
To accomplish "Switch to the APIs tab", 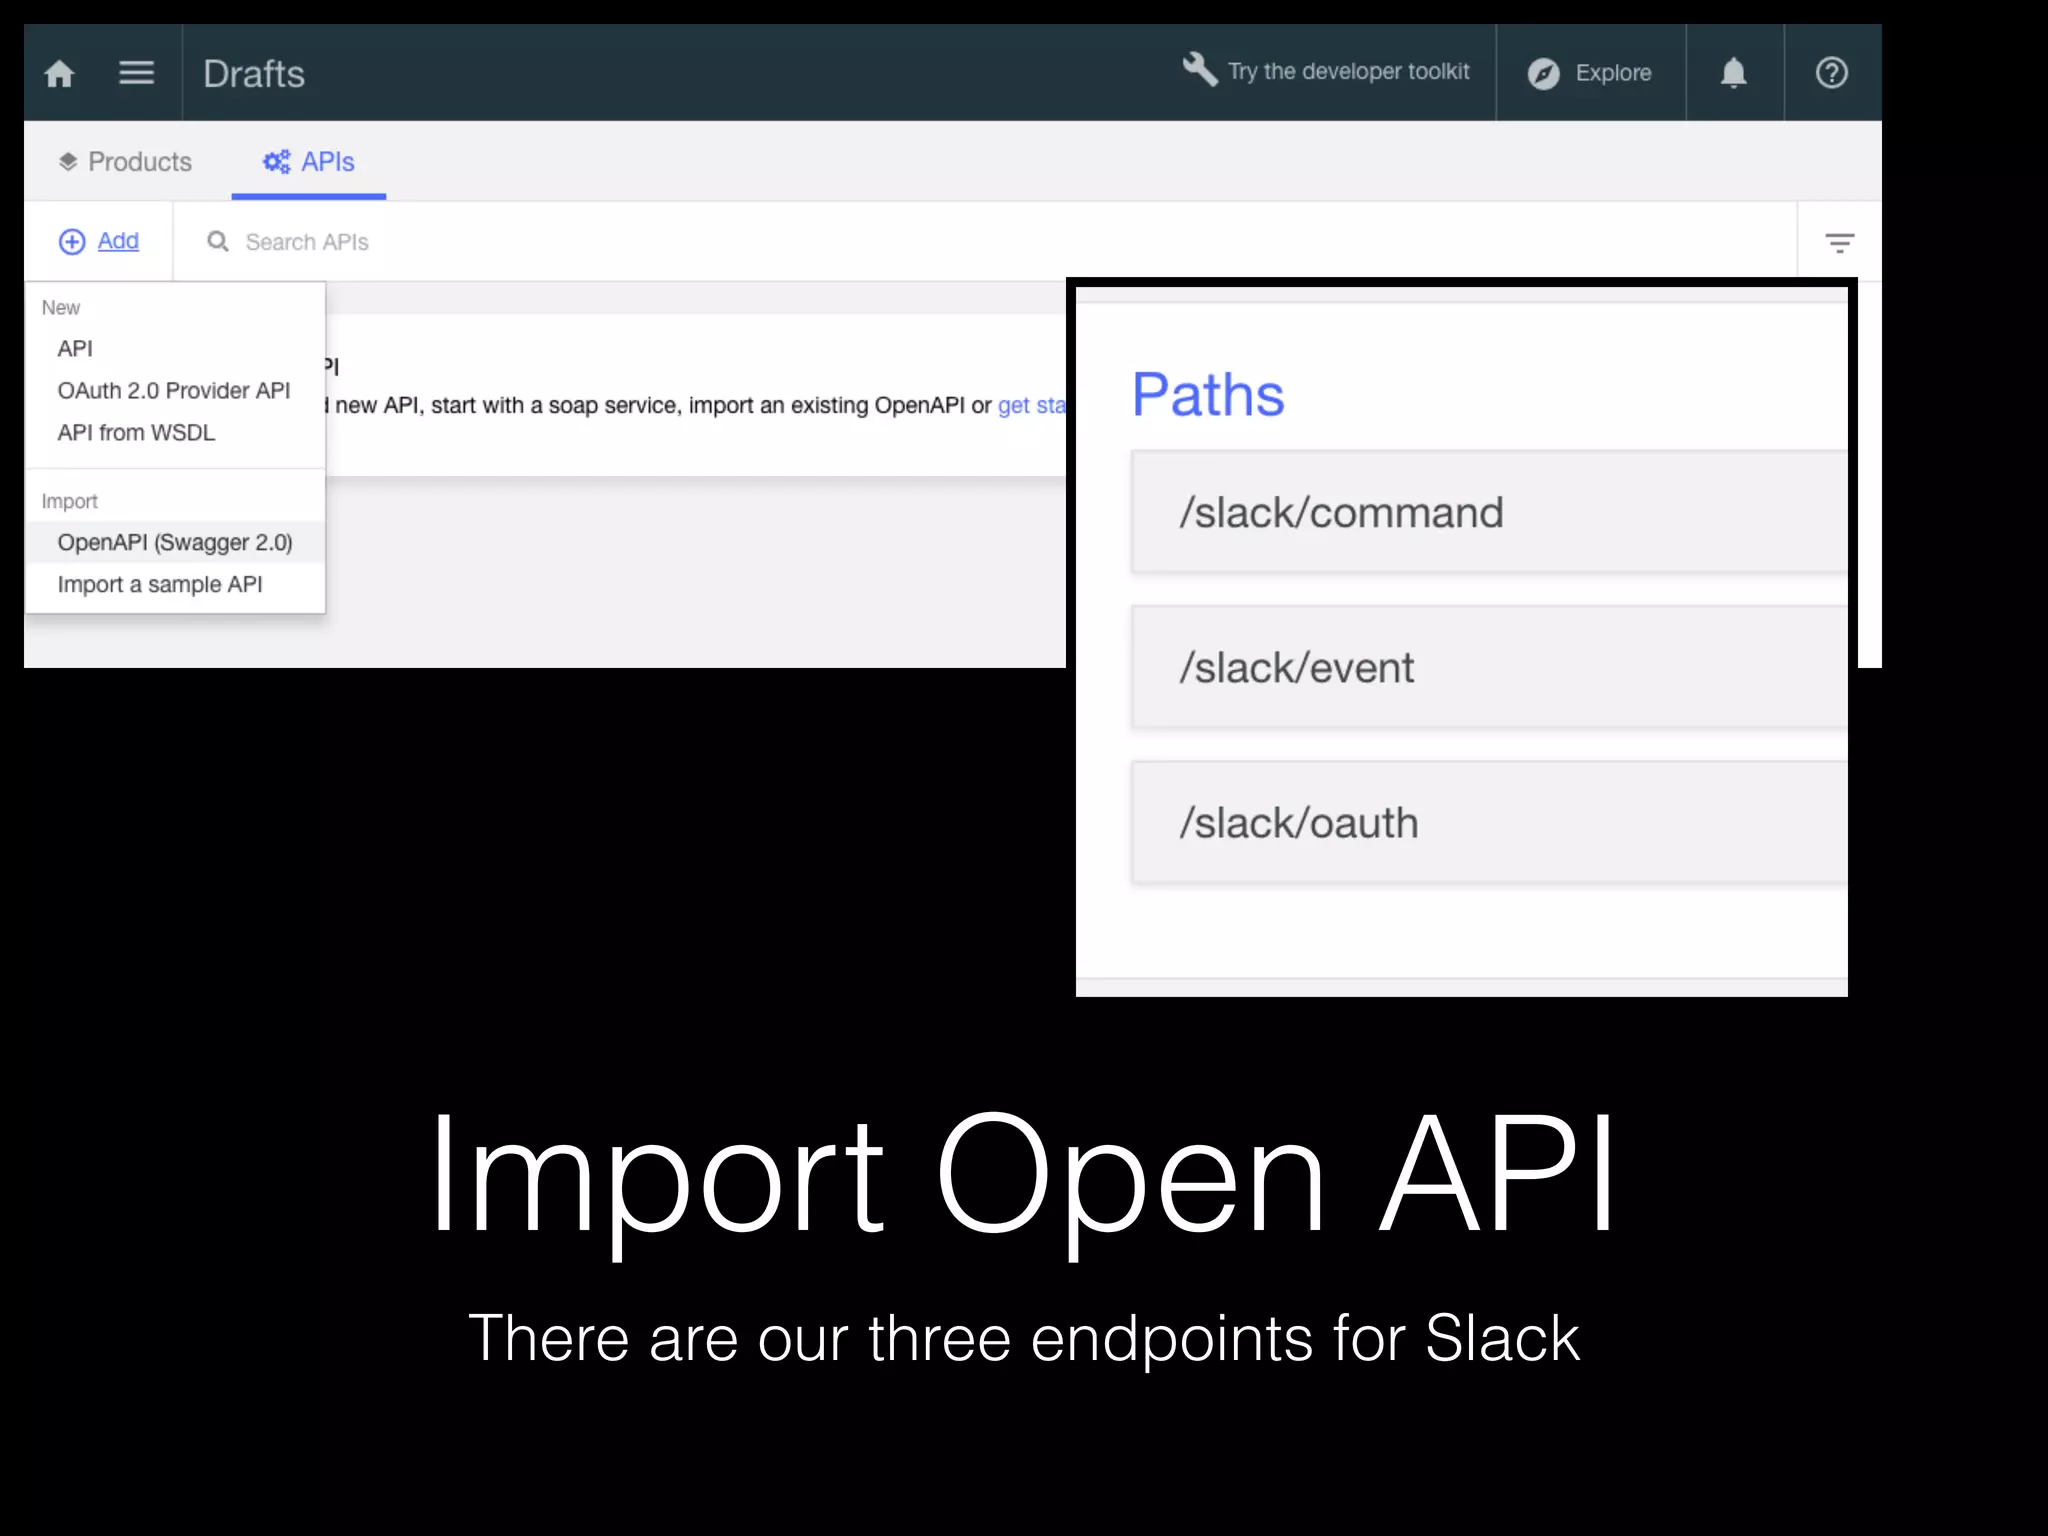I will pyautogui.click(x=309, y=162).
